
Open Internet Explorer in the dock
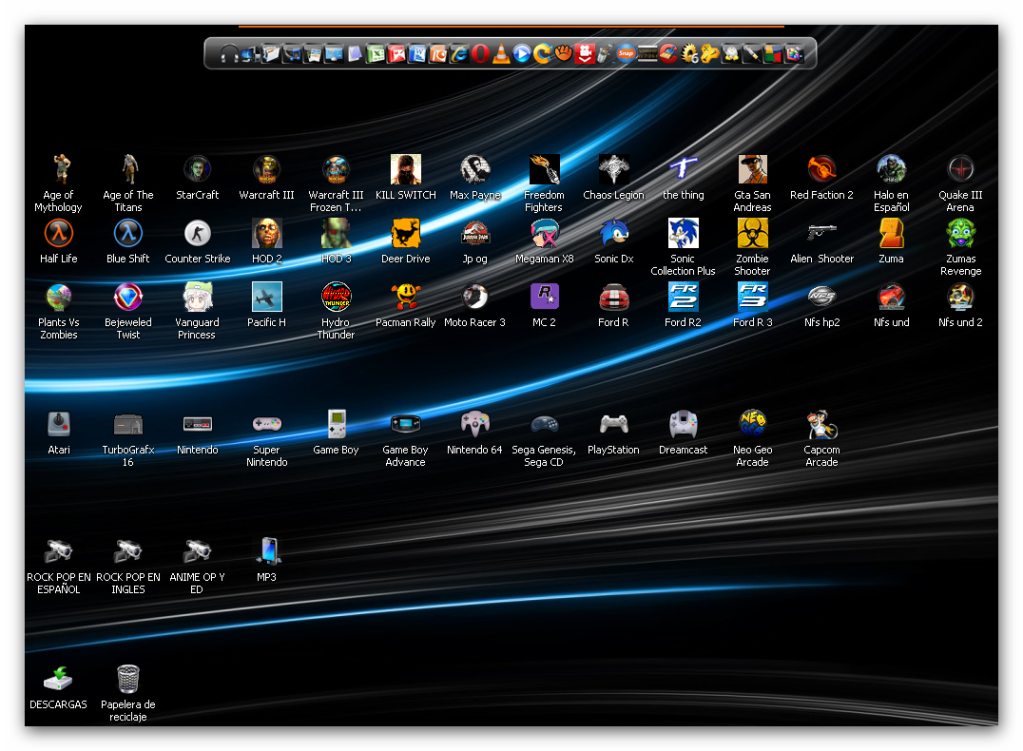pyautogui.click(x=459, y=54)
